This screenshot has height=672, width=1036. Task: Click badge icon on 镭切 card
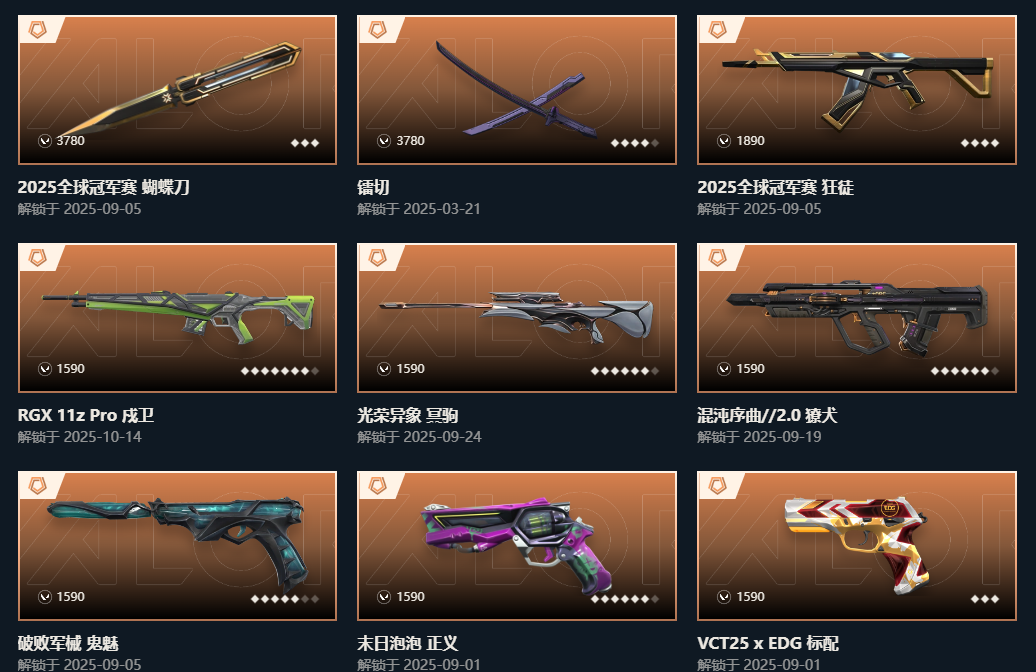click(377, 30)
